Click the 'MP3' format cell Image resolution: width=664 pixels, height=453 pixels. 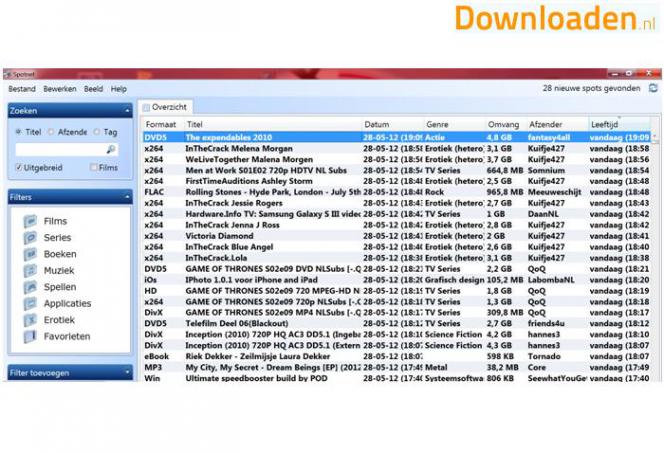pyautogui.click(x=153, y=367)
